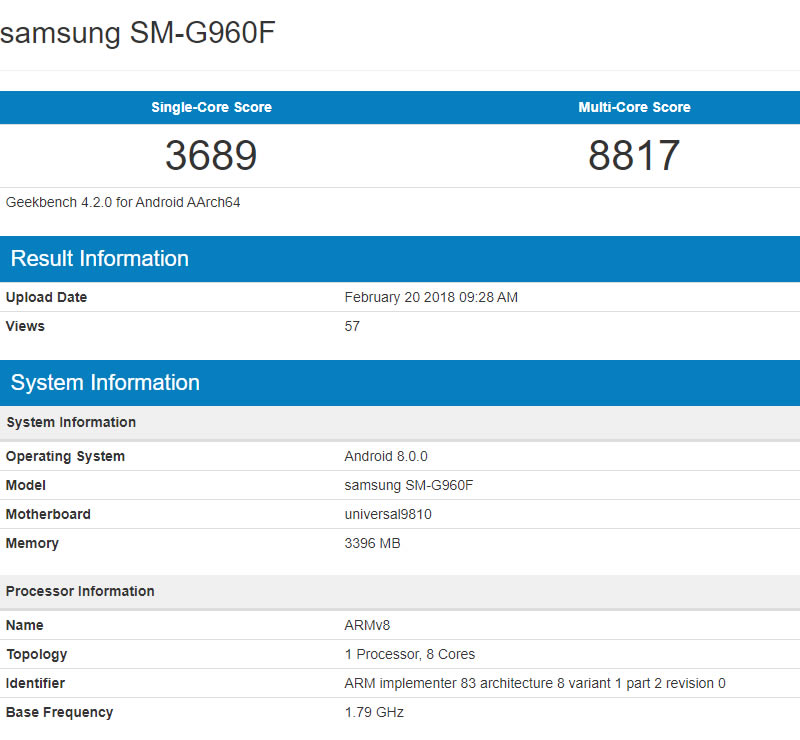Click the Single-Core Score header
Screen dimensions: 800x740
pyautogui.click(x=211, y=107)
